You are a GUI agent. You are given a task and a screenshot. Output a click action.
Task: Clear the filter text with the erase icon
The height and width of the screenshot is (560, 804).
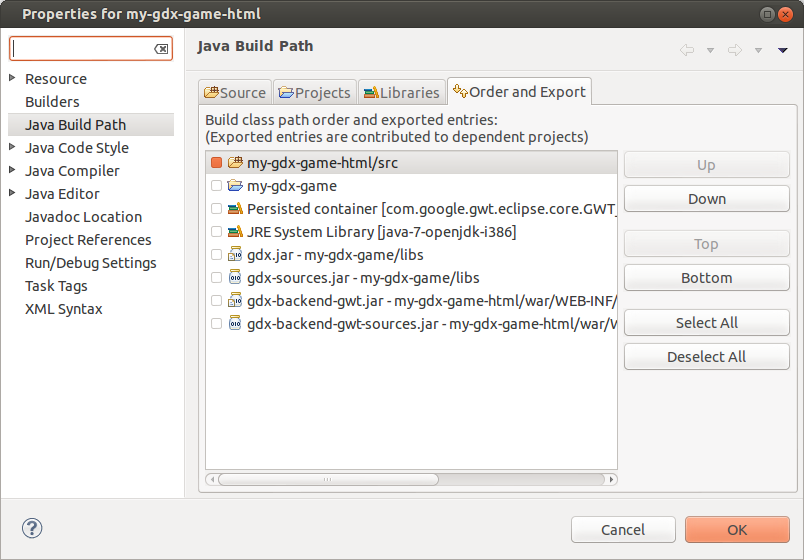(161, 49)
